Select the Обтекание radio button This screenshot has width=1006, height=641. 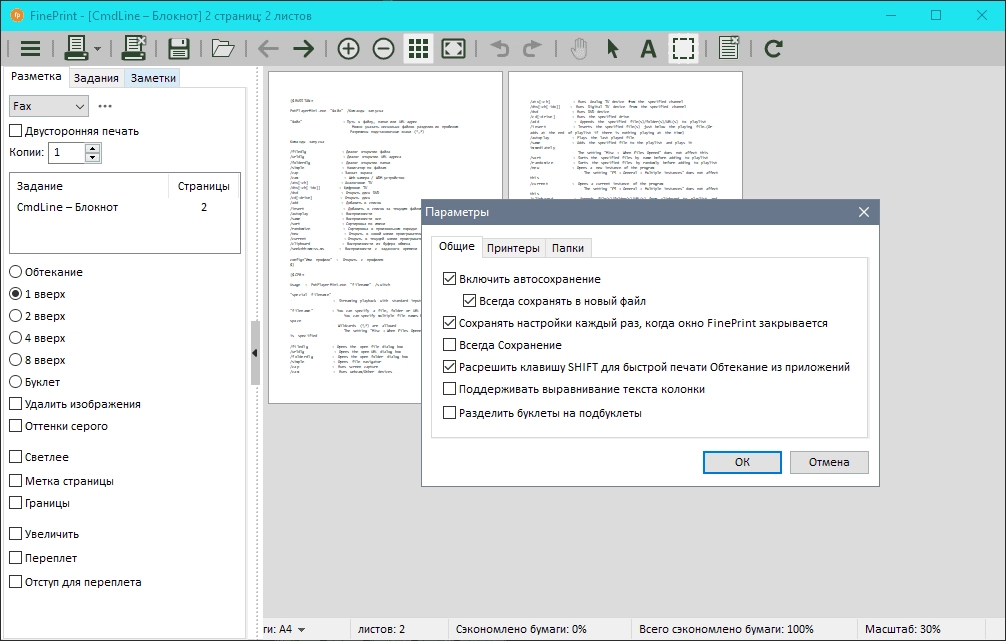(x=15, y=272)
